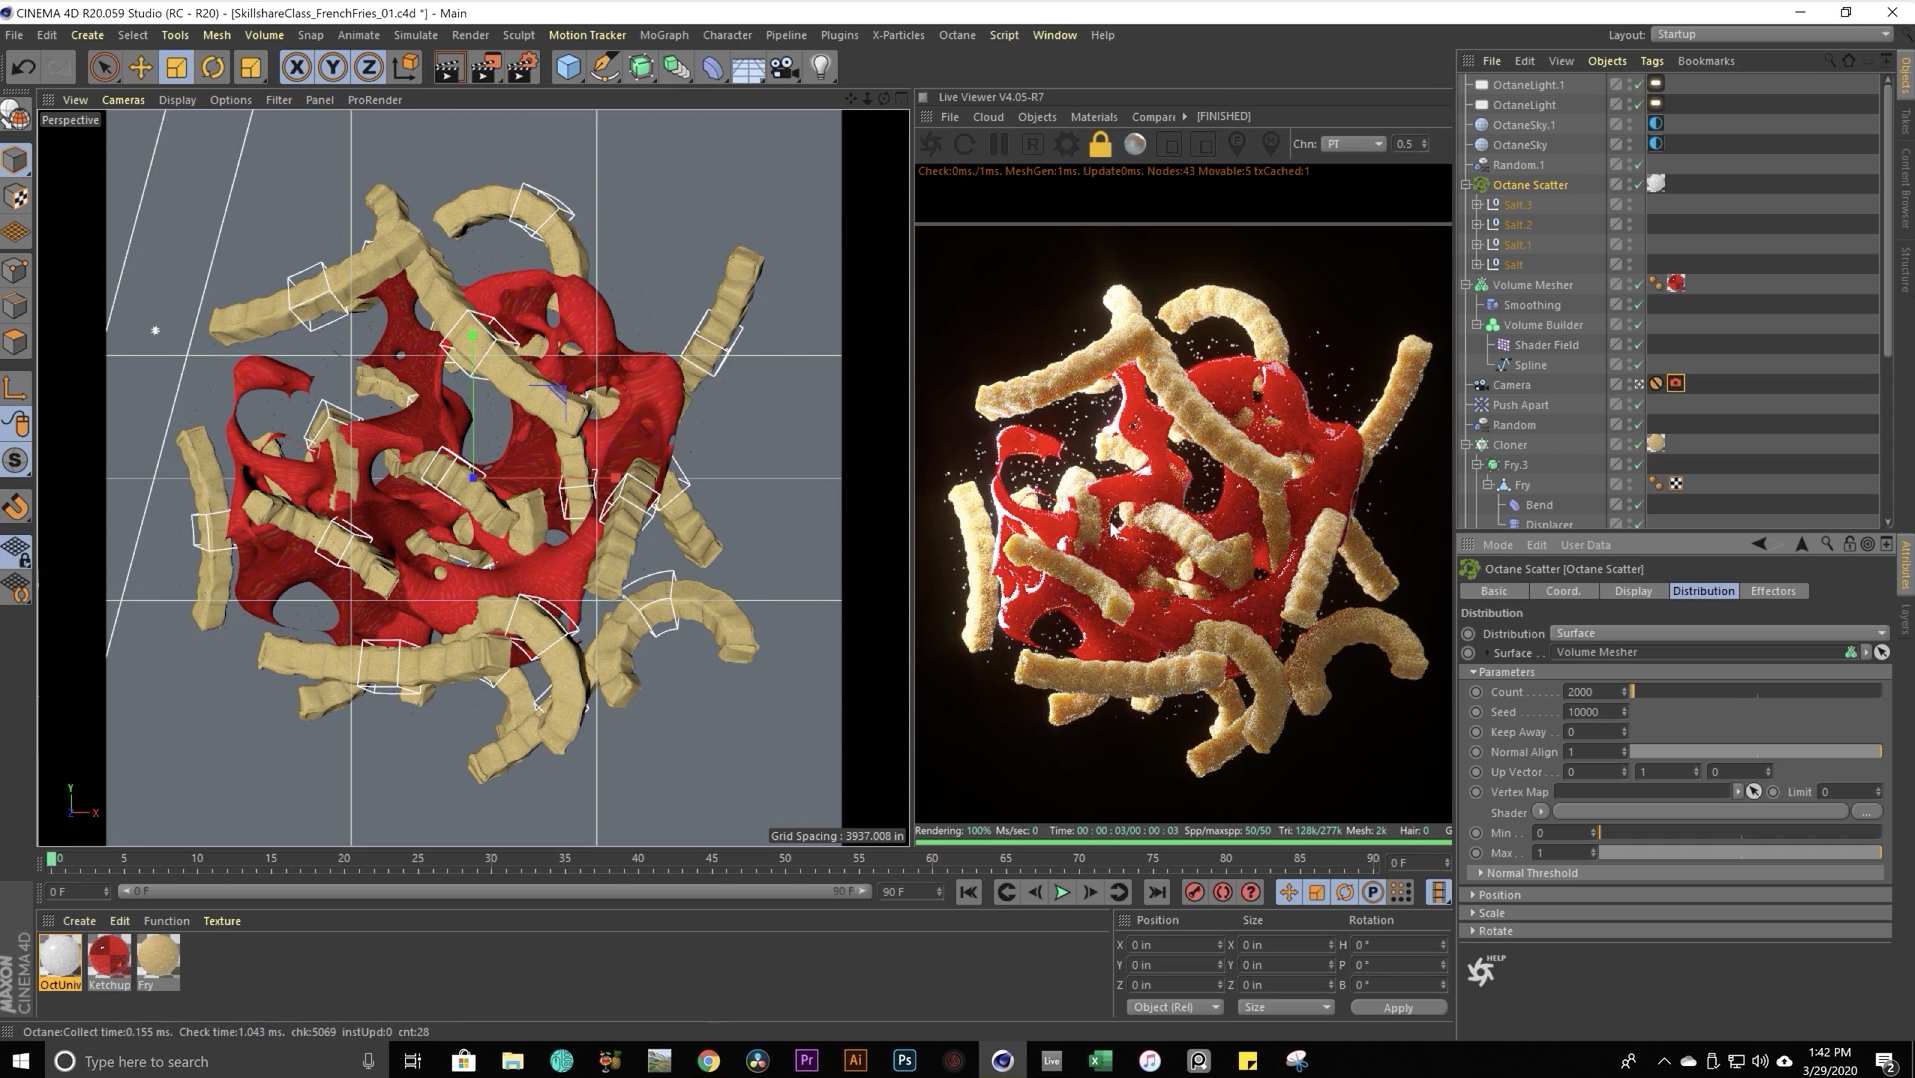Click the Normal Align slider
Screen dimensions: 1915x1078
[x=1755, y=752]
